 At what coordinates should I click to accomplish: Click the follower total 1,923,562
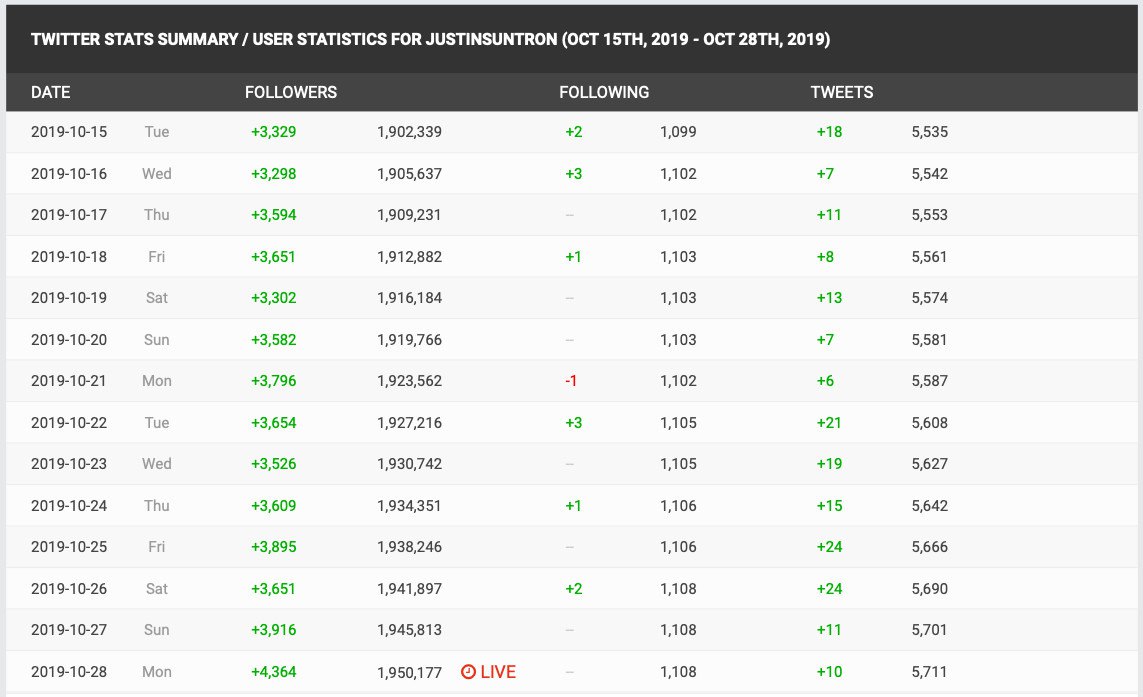(x=409, y=381)
